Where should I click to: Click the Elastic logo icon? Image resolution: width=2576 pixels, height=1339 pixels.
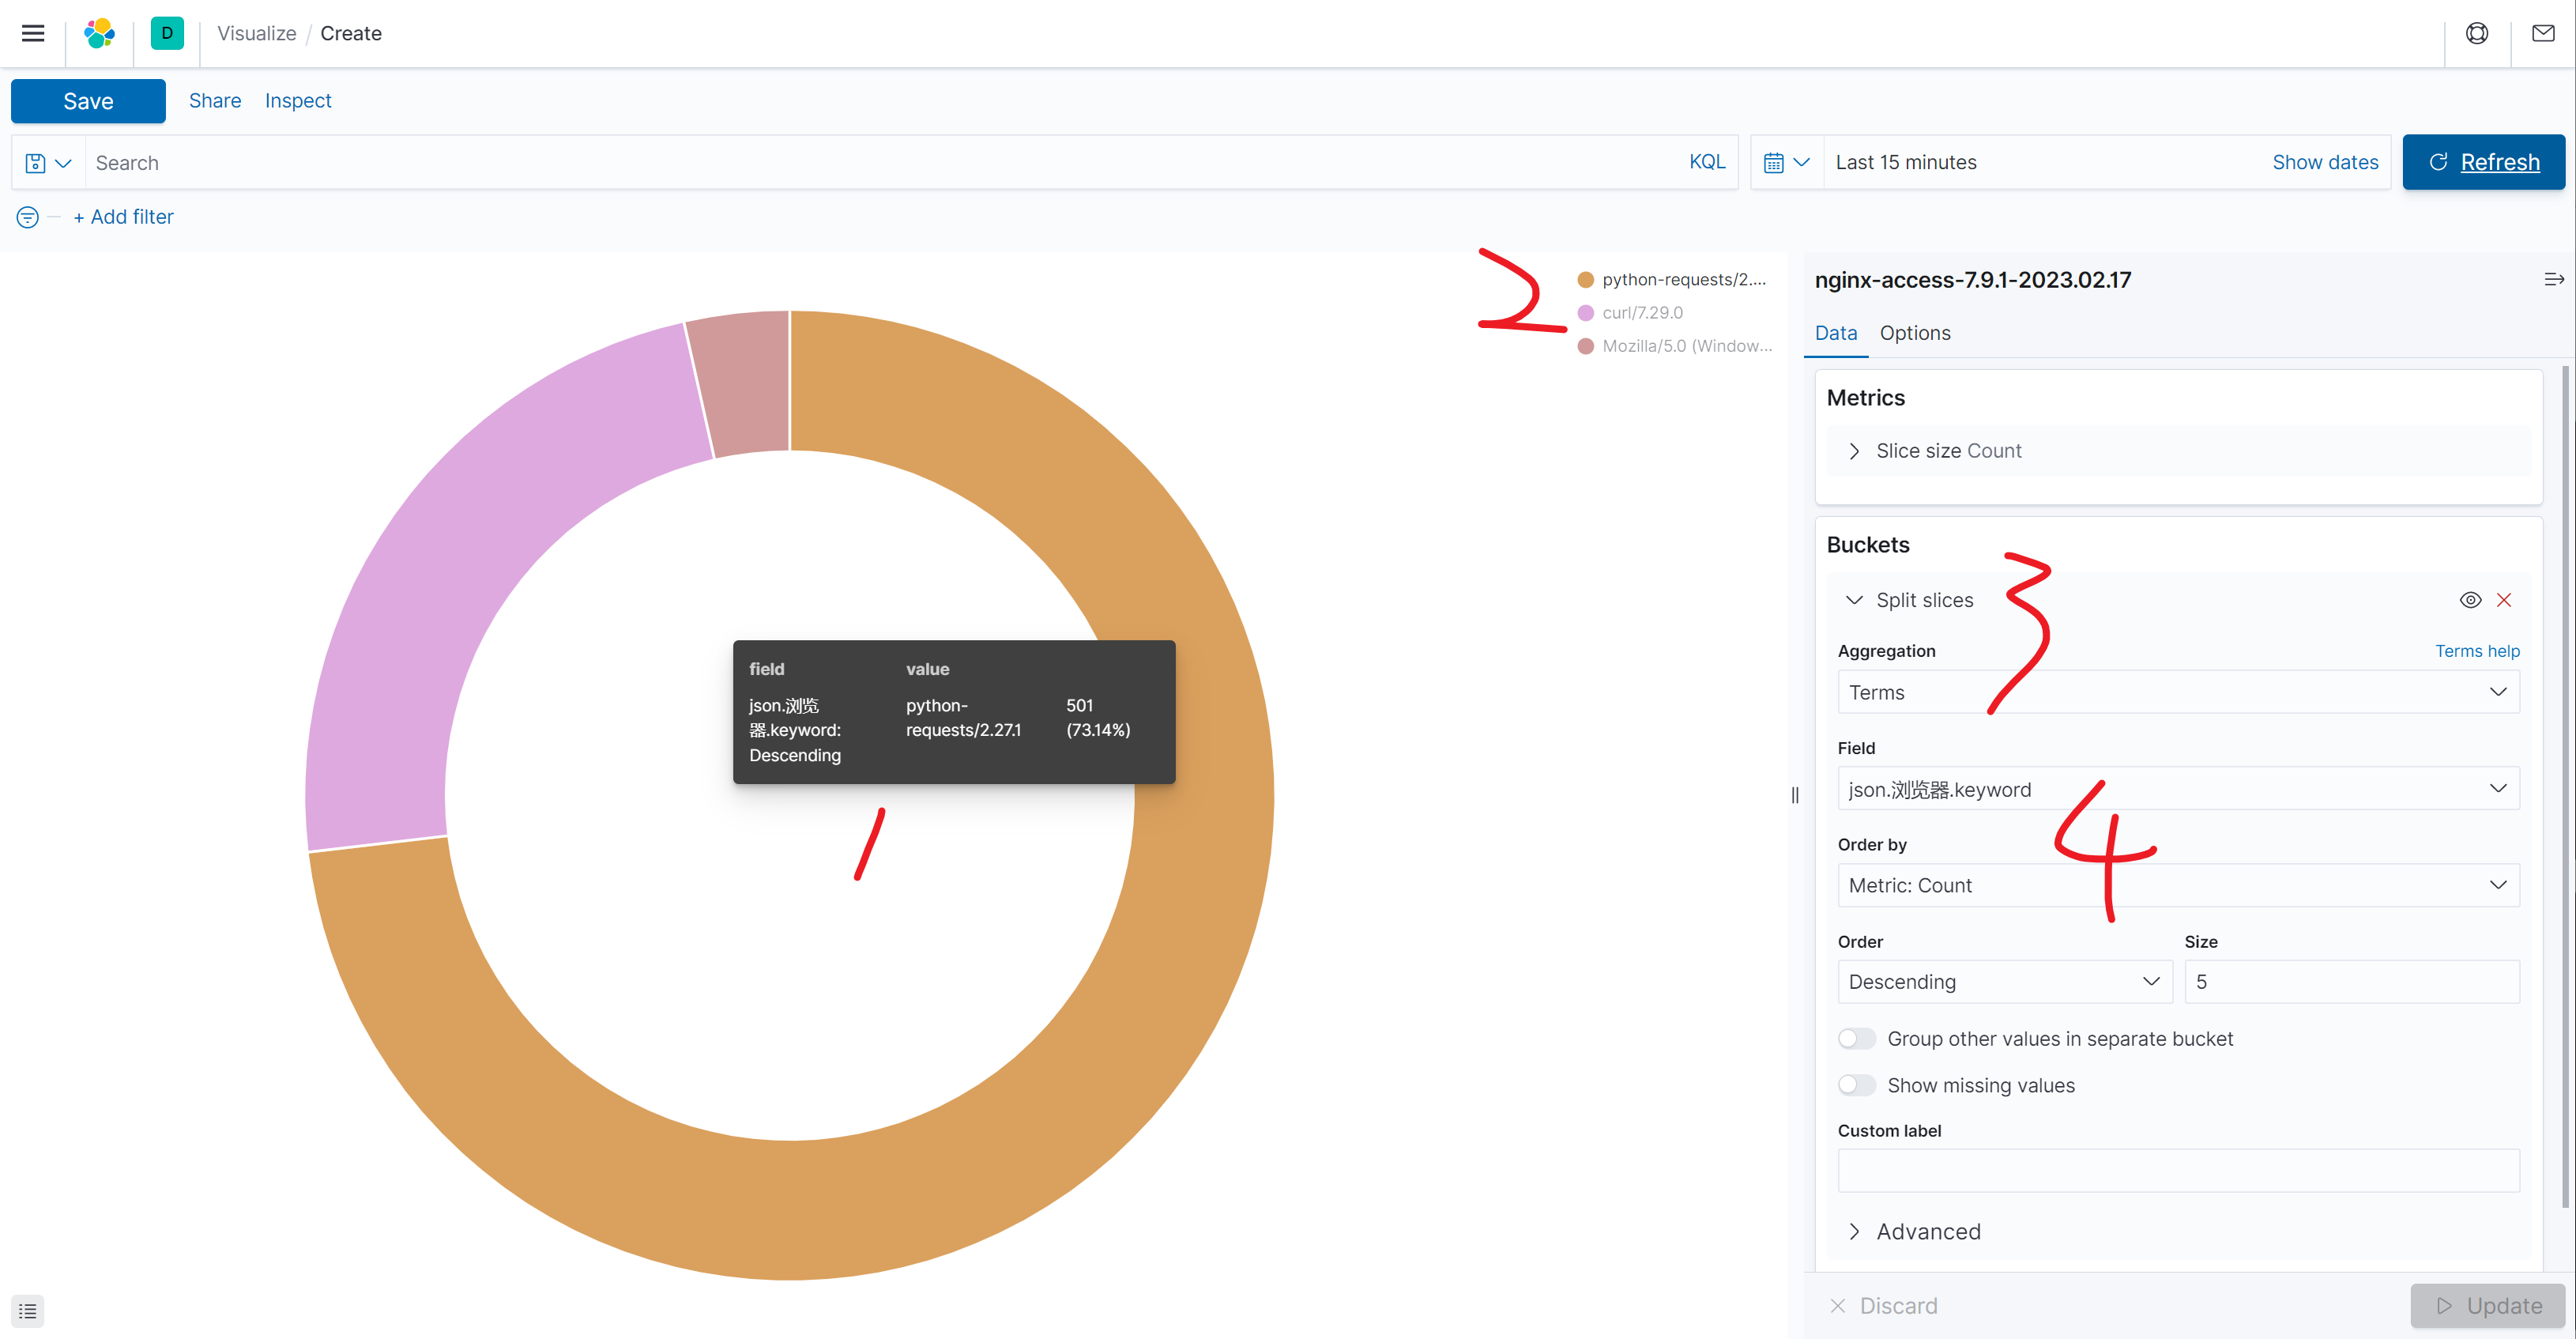tap(99, 33)
